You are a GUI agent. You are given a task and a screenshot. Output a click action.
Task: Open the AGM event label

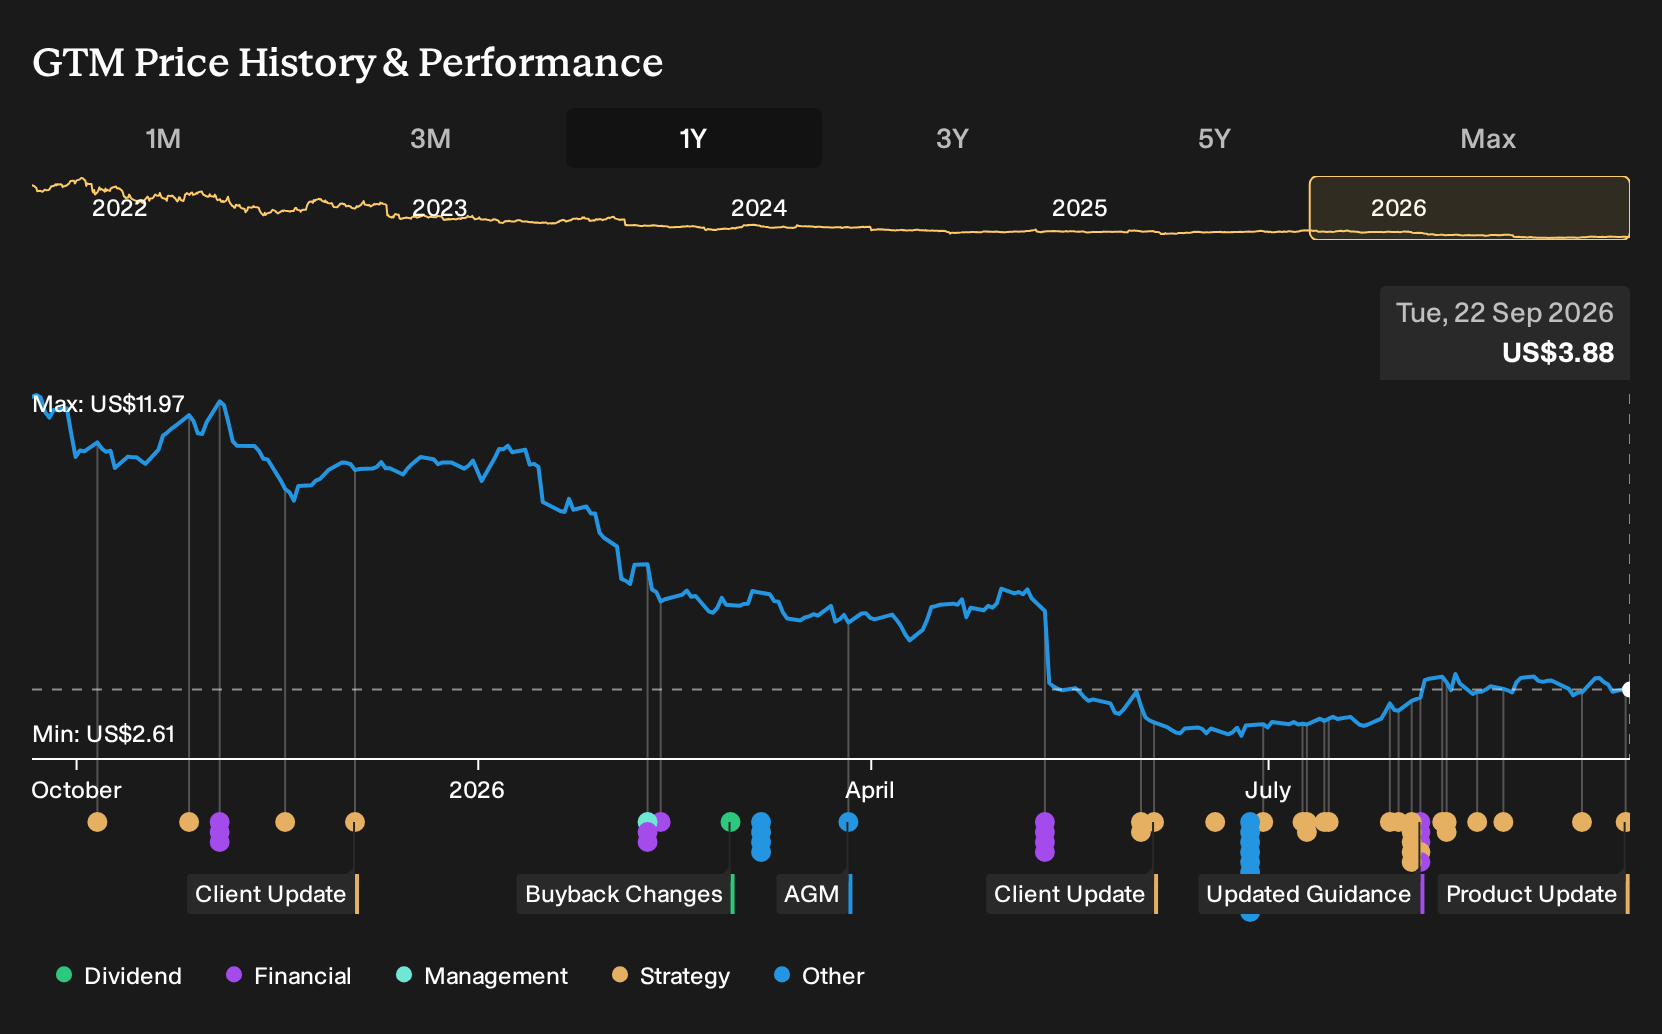814,894
